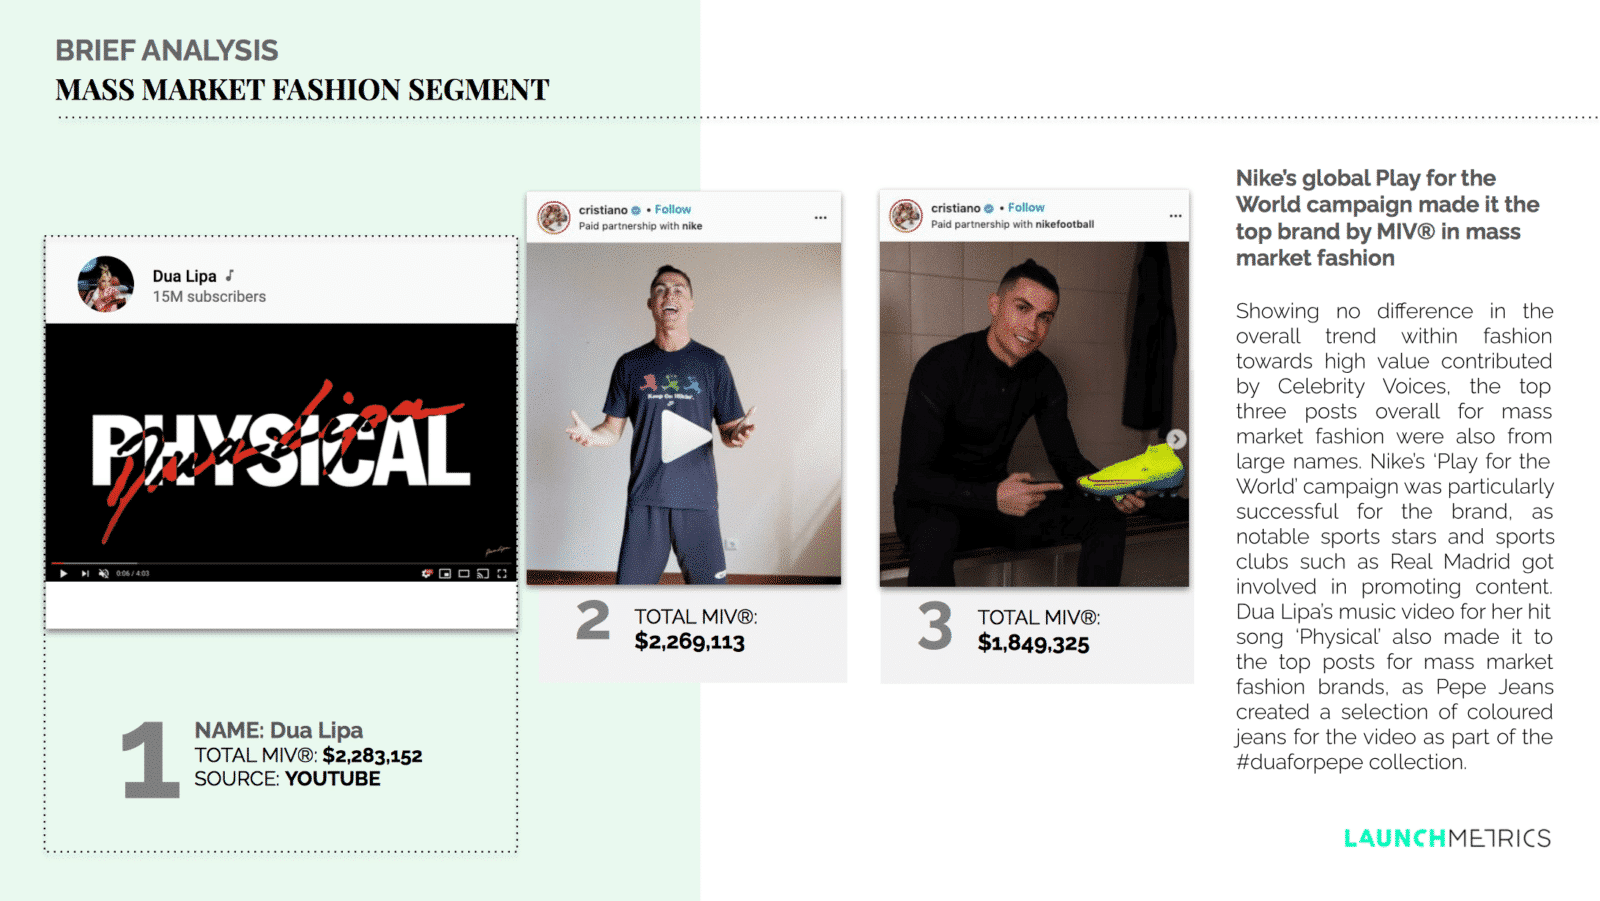Screen dimensions: 1600x901
Task: Open Dua Lipa channel name link
Action: pyautogui.click(x=185, y=276)
